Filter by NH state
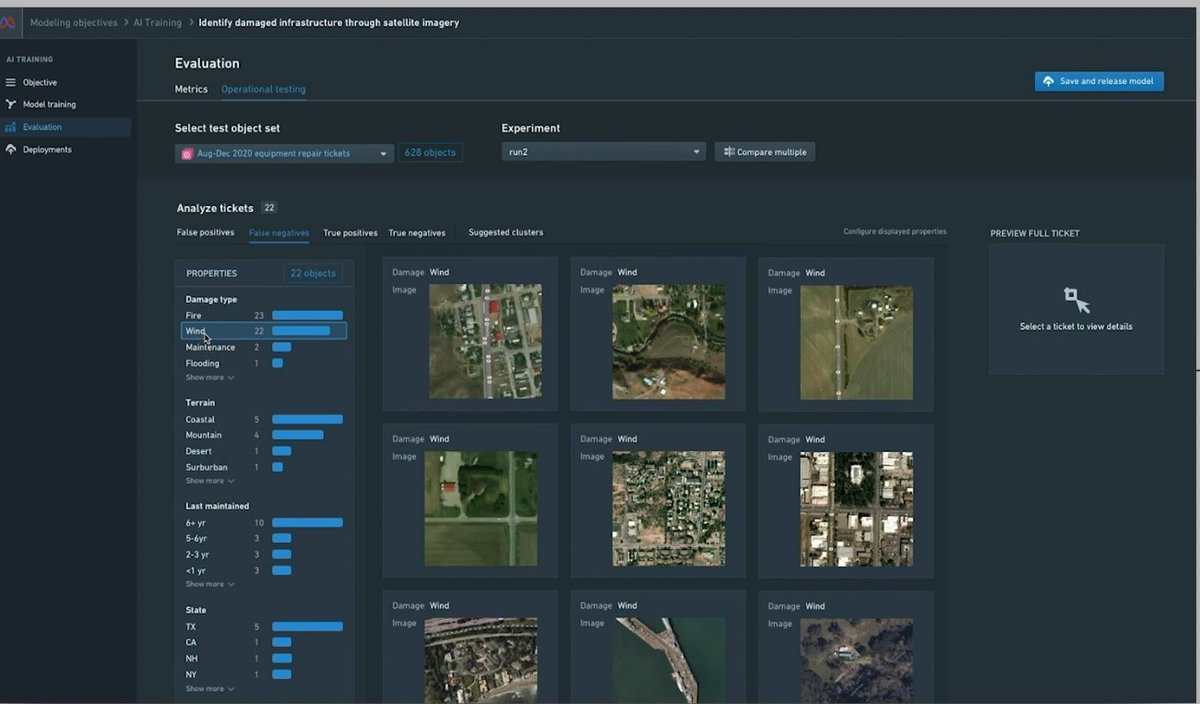Image resolution: width=1200 pixels, height=704 pixels. [x=264, y=658]
